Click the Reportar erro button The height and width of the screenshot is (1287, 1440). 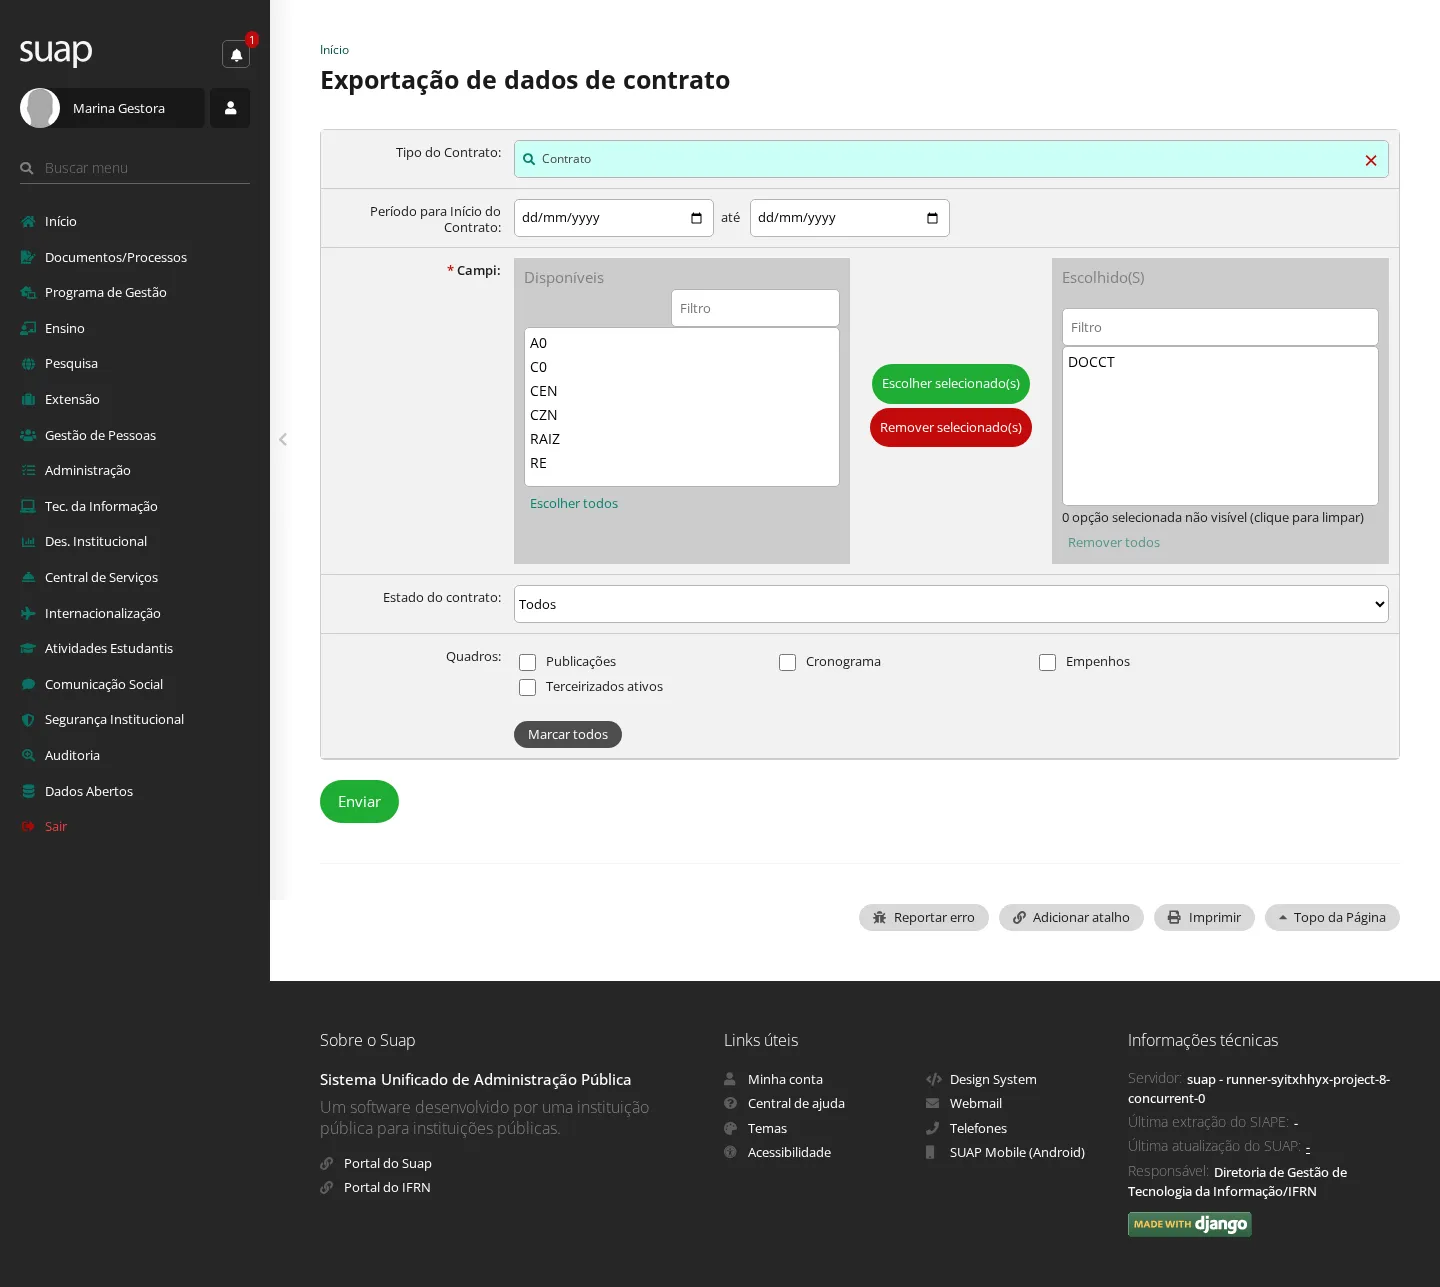[x=924, y=917]
